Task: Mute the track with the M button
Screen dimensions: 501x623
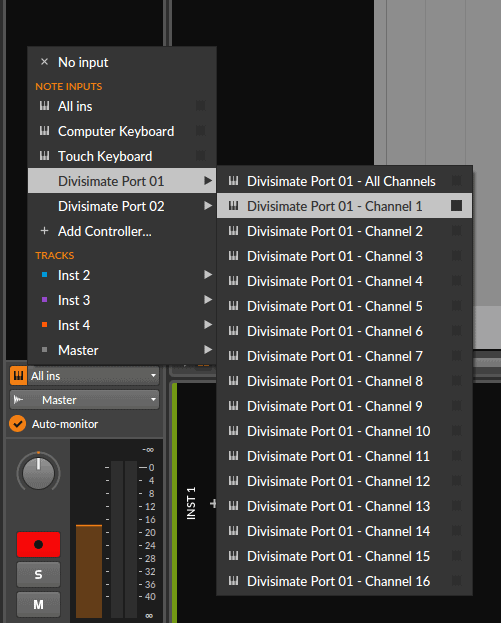Action: tap(38, 604)
